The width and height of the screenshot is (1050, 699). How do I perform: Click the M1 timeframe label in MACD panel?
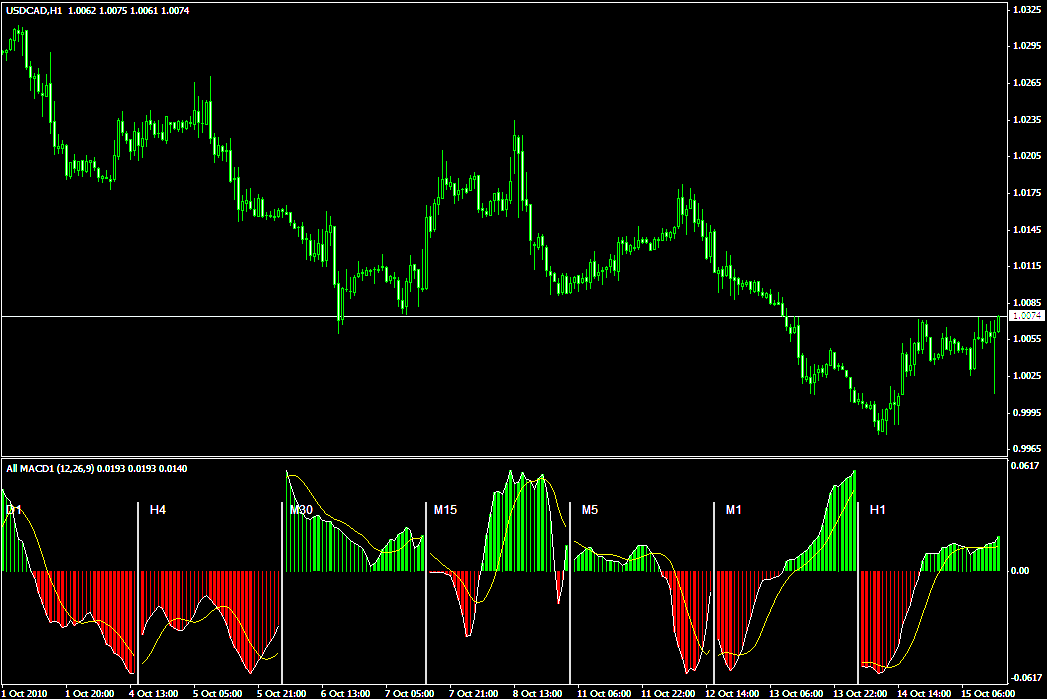click(x=733, y=510)
